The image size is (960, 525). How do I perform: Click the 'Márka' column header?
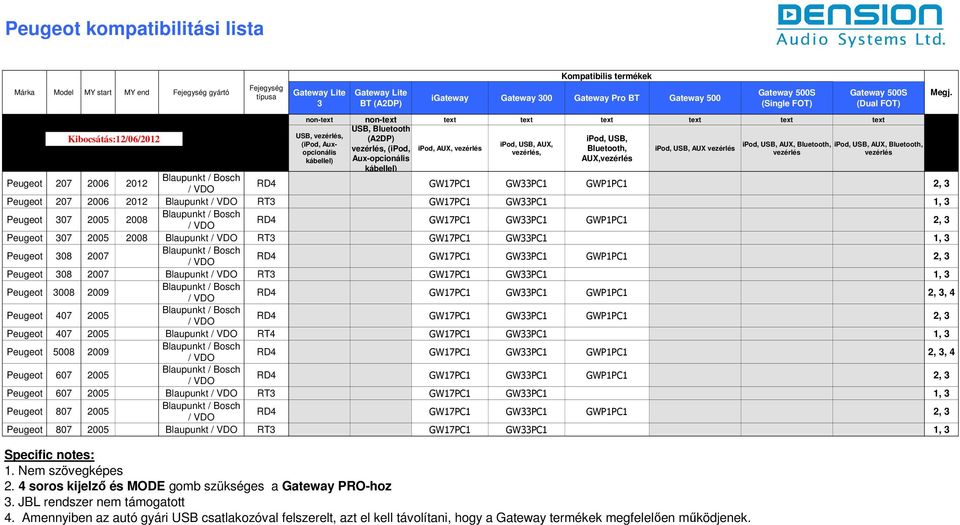click(24, 92)
